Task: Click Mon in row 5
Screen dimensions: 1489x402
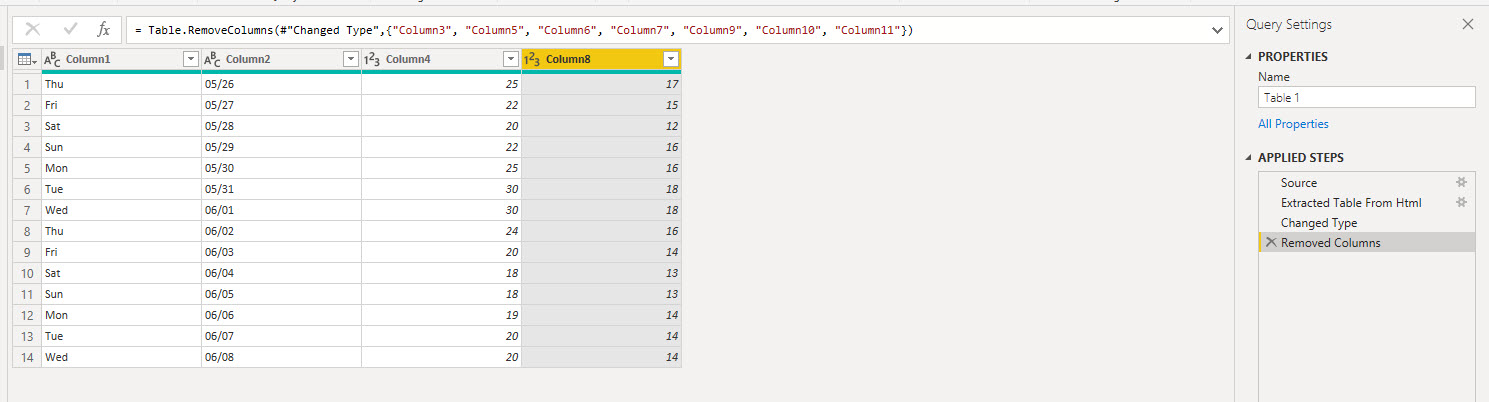Action: click(121, 168)
